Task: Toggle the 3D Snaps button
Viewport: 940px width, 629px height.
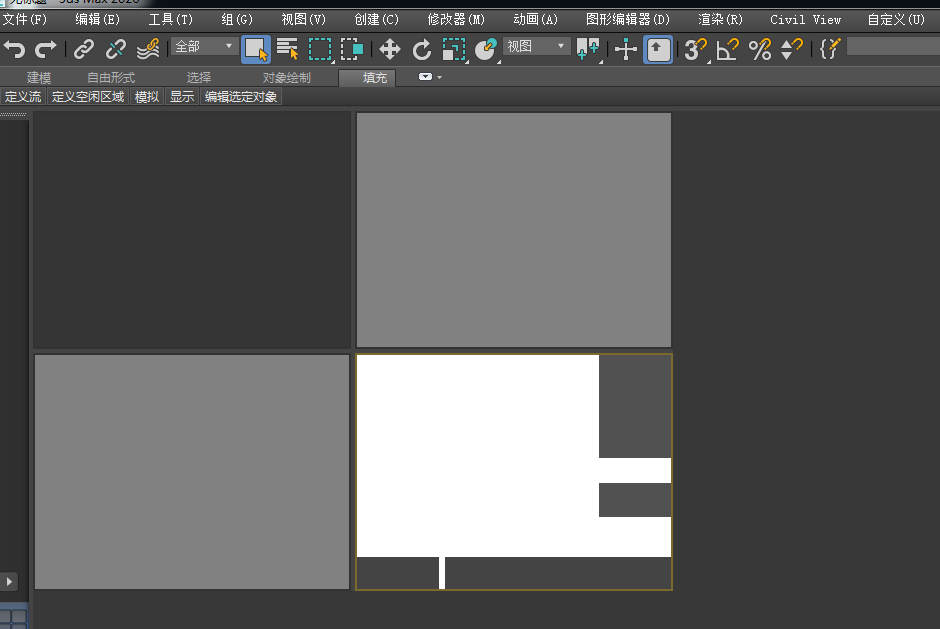Action: 695,49
